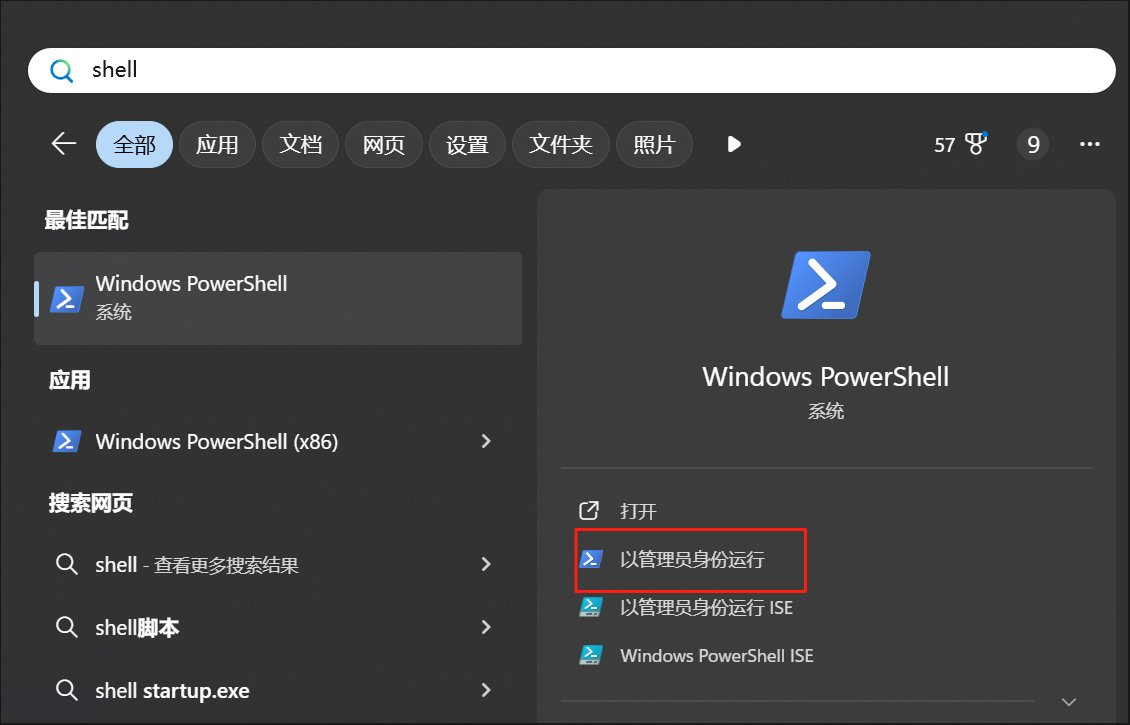1130x725 pixels.
Task: Switch to the 应用 filter tab
Action: (217, 145)
